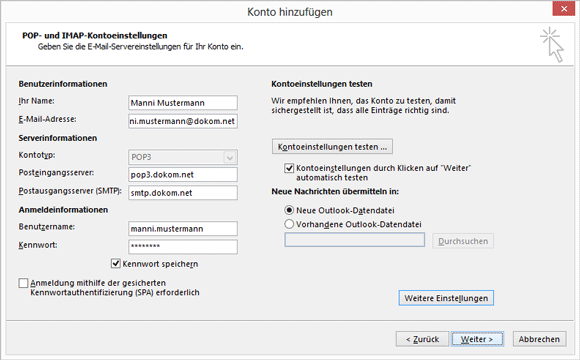
Task: Click 'Neue Nachrichten übermitteln in:' label
Action: point(335,191)
